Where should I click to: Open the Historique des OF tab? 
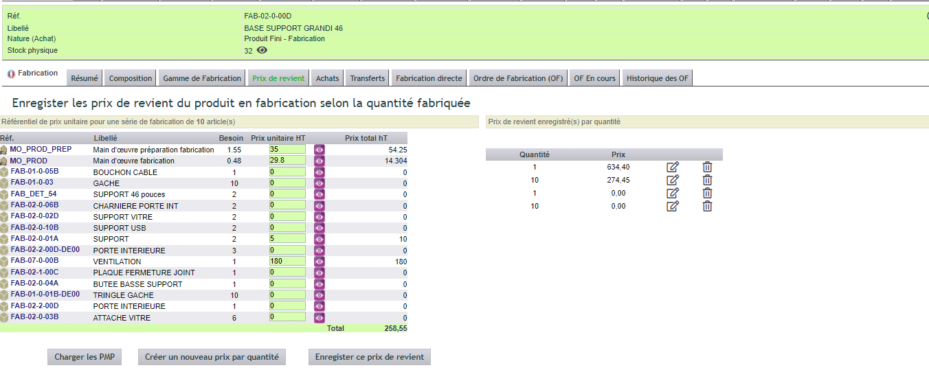tap(658, 78)
